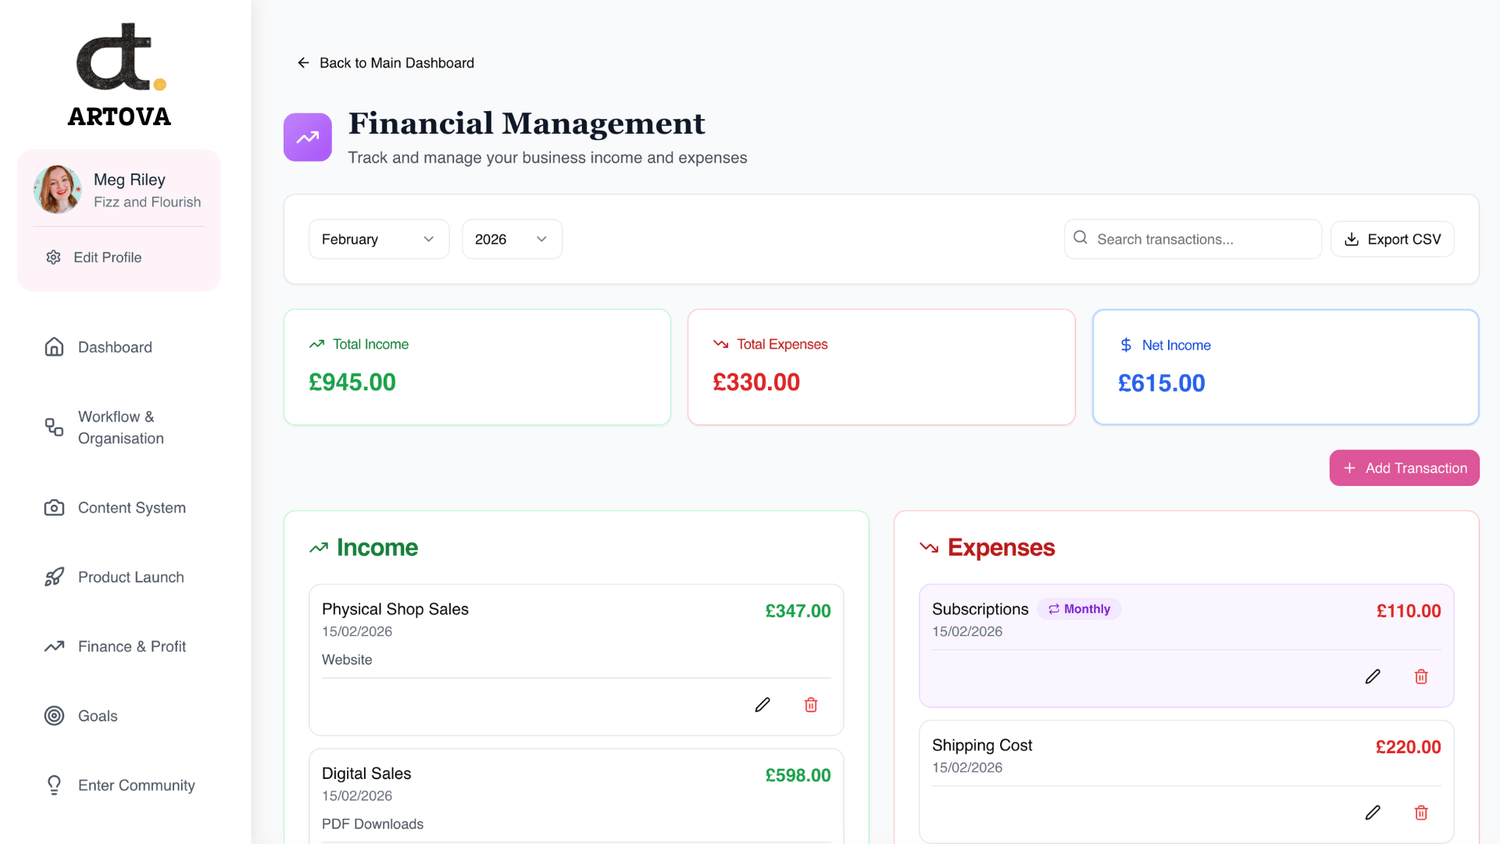Viewport: 1500px width, 844px height.
Task: Click the Total Income trend icon
Action: (317, 344)
